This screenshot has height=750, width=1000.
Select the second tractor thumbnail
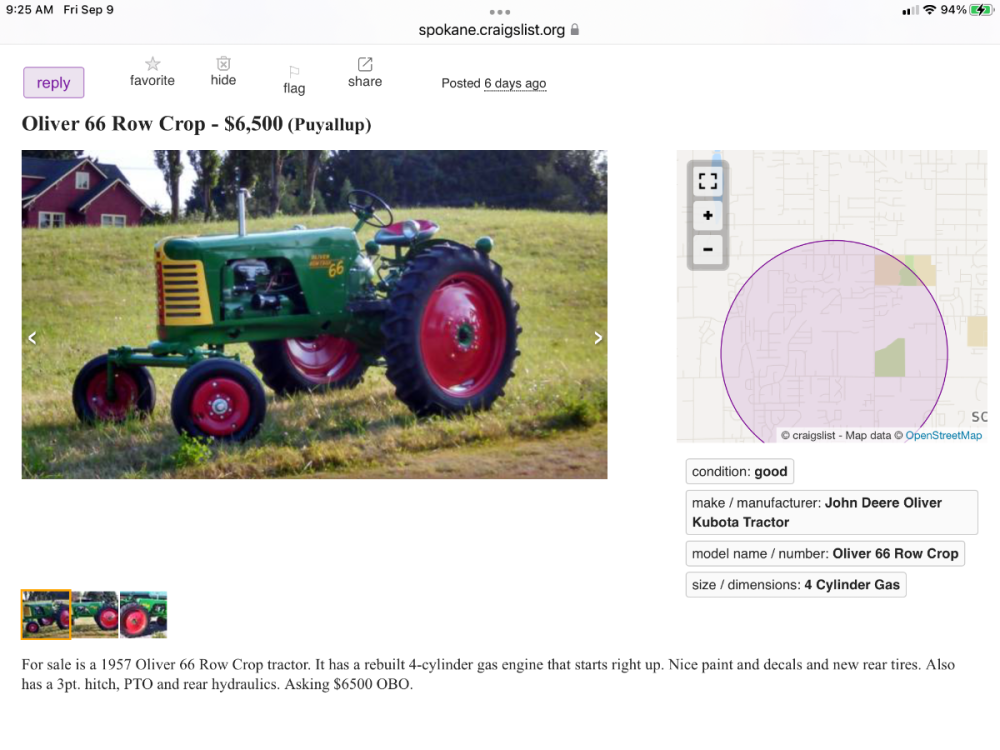click(95, 614)
